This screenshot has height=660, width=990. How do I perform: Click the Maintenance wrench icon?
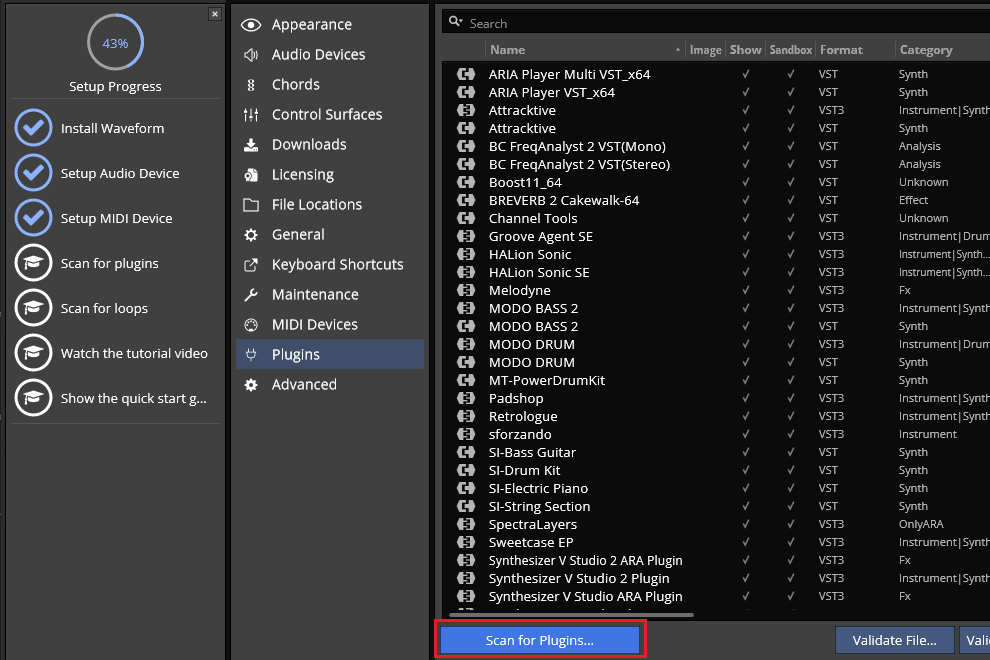[x=251, y=295]
